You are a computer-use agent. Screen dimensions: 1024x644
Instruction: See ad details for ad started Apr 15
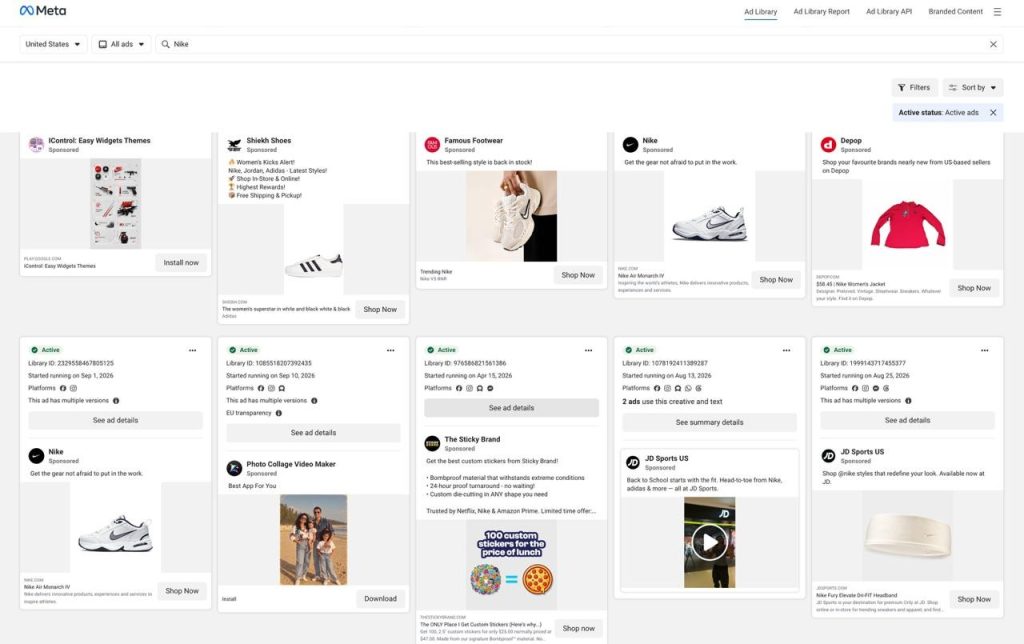coord(511,408)
